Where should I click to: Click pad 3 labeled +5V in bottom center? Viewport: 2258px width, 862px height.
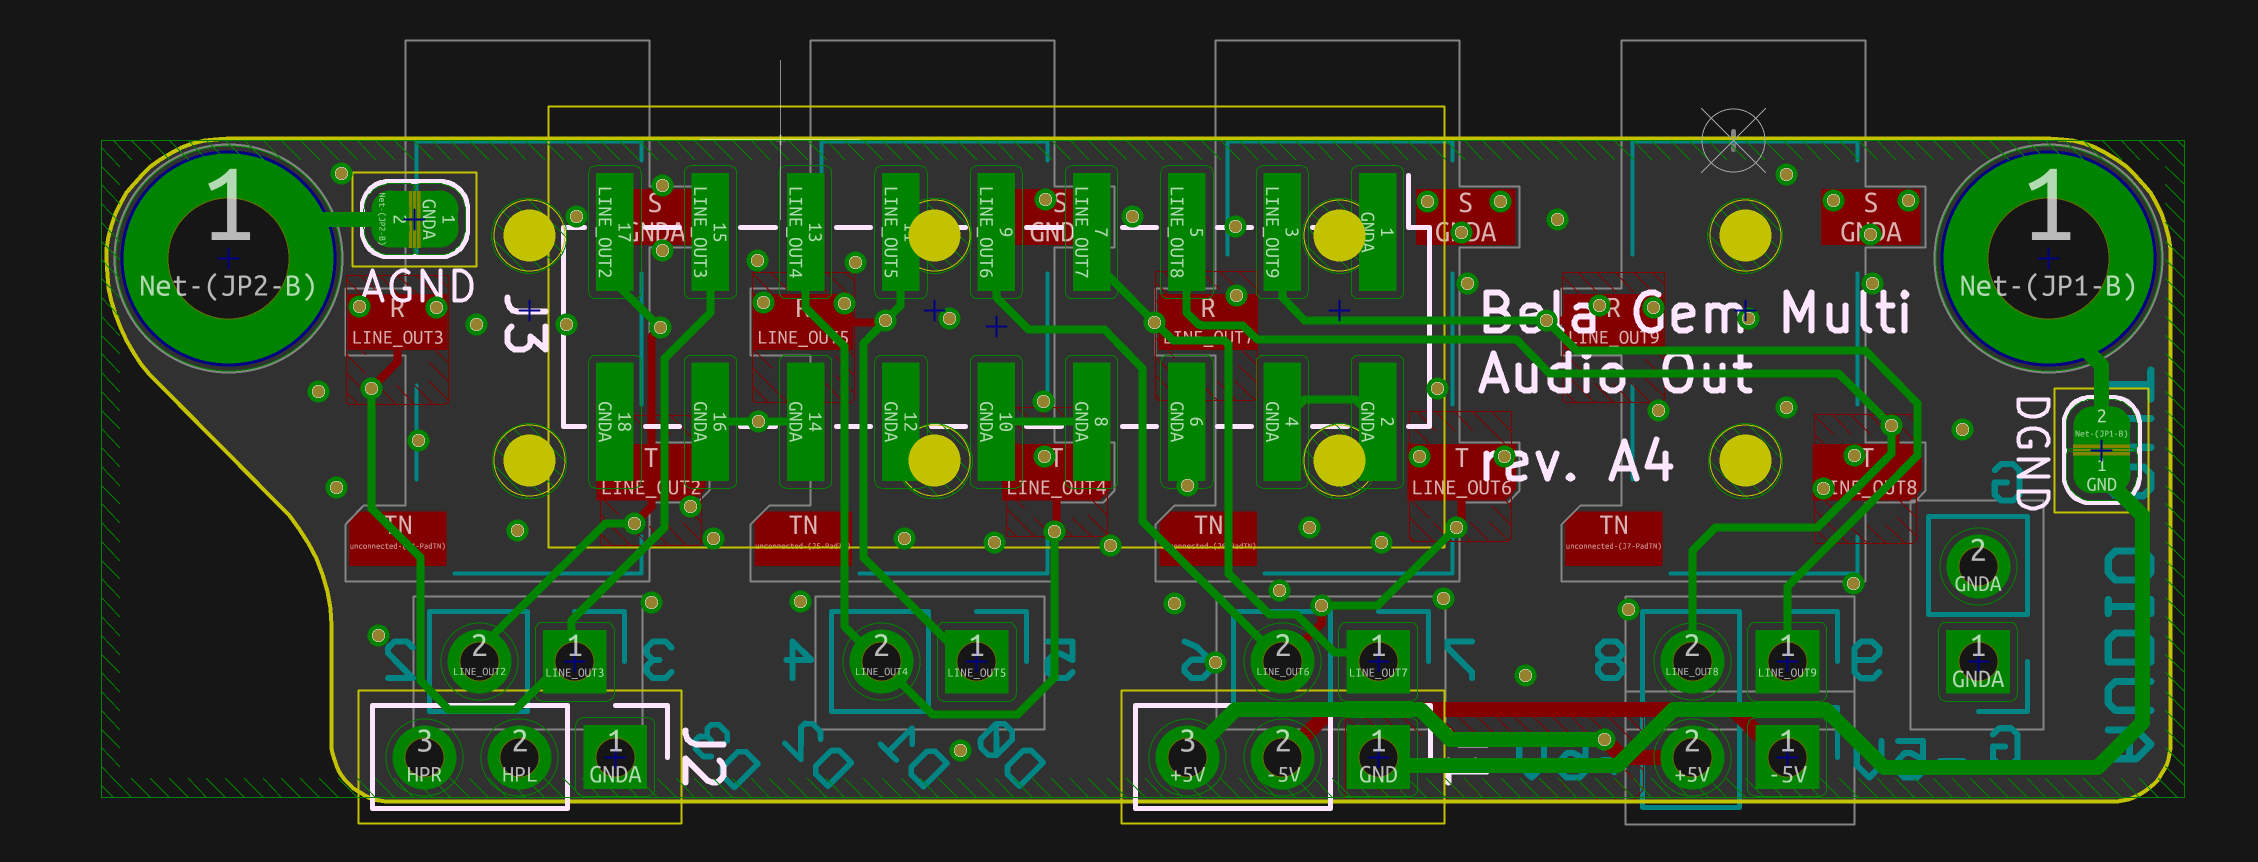[1187, 757]
